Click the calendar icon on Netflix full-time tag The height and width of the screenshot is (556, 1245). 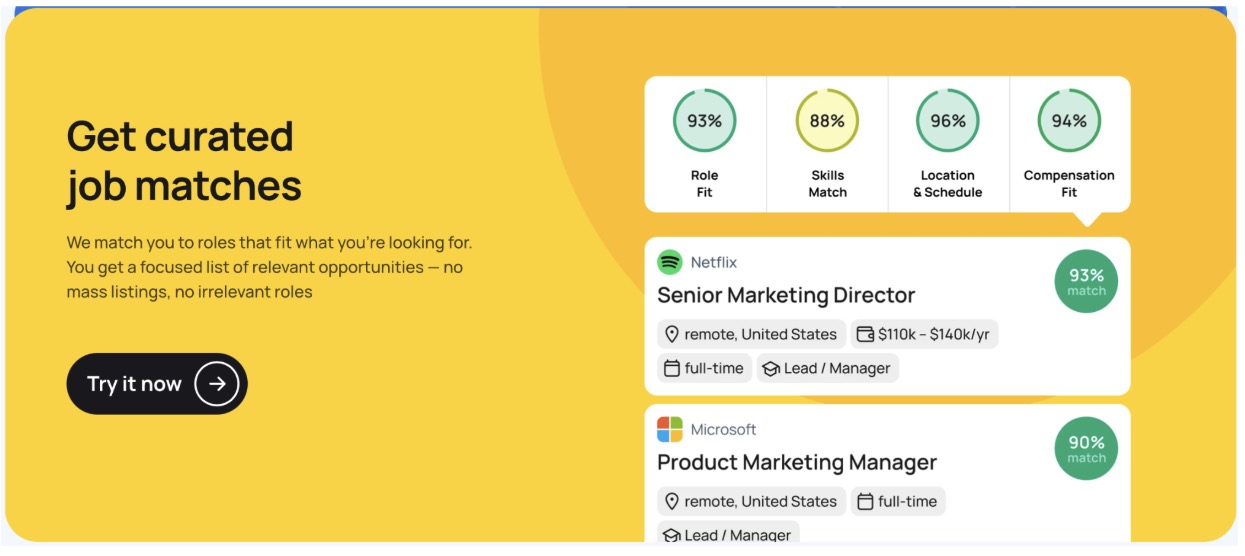pos(672,369)
